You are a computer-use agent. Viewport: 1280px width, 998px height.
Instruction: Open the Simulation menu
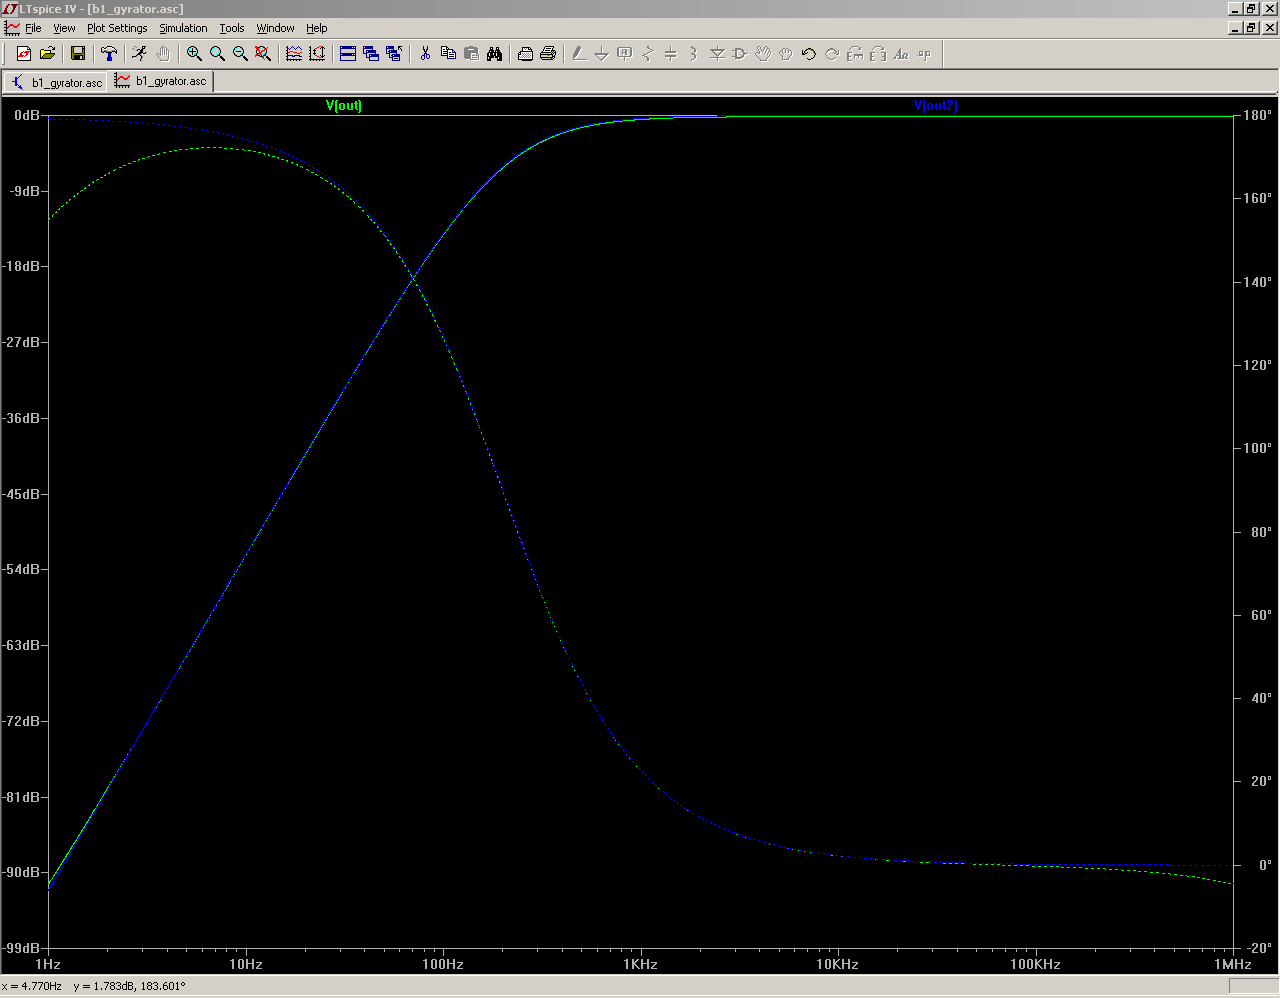(183, 28)
